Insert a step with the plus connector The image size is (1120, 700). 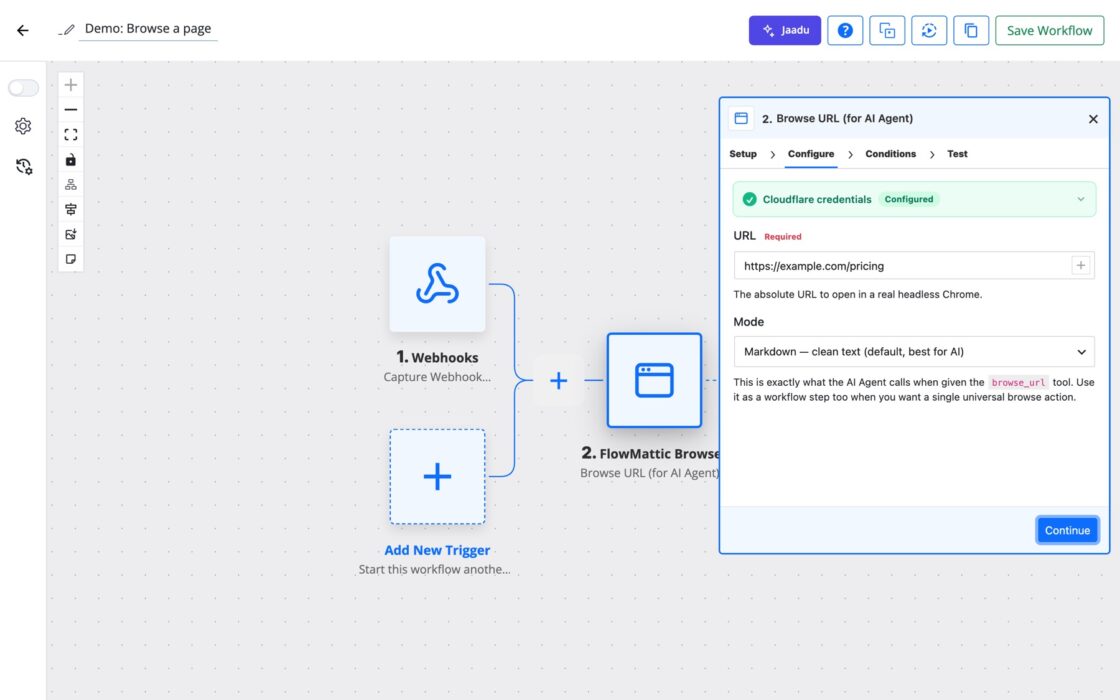pos(559,380)
